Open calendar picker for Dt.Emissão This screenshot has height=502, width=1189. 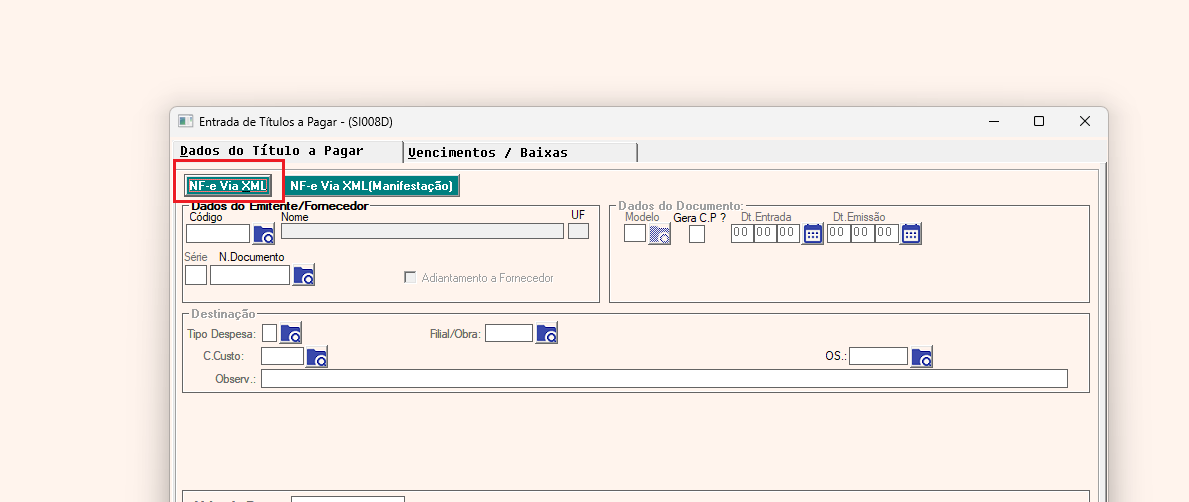pyautogui.click(x=911, y=234)
